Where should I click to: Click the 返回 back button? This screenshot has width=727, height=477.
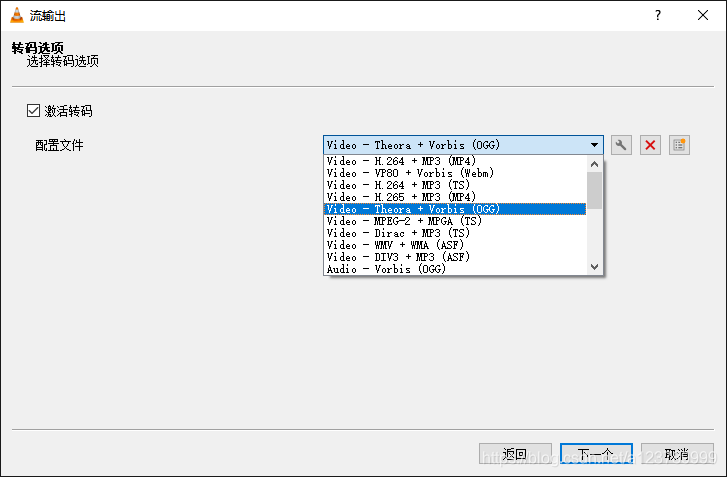[515, 454]
